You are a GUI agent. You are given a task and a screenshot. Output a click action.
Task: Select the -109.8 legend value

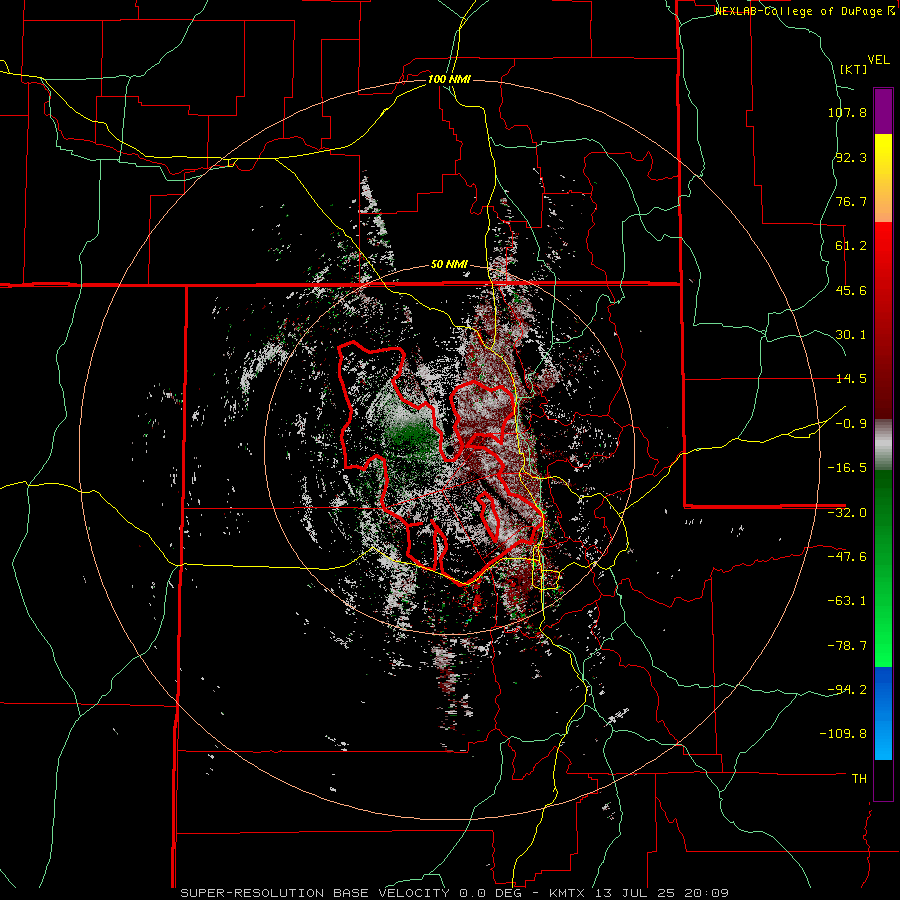tap(843, 734)
